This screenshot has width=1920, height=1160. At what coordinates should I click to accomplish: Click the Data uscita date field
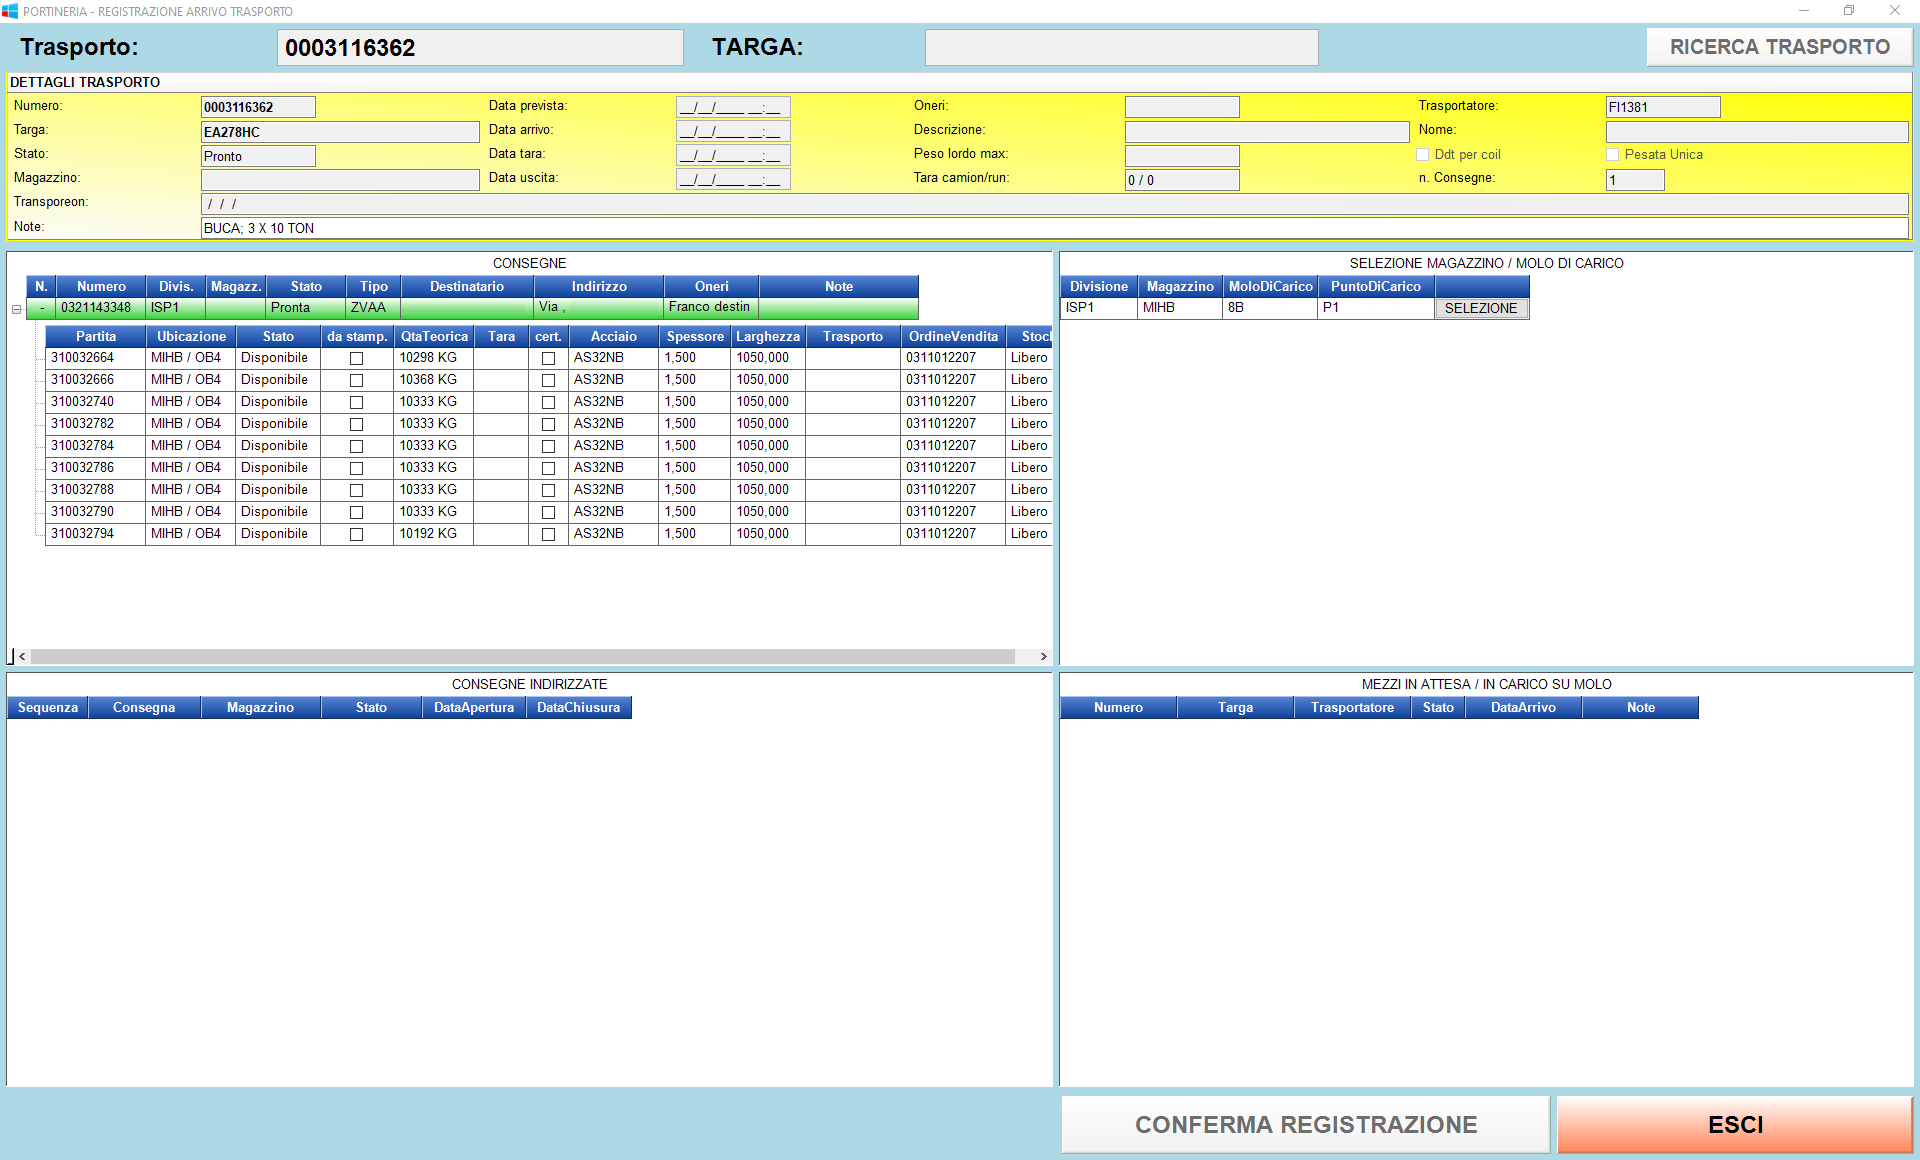(733, 179)
